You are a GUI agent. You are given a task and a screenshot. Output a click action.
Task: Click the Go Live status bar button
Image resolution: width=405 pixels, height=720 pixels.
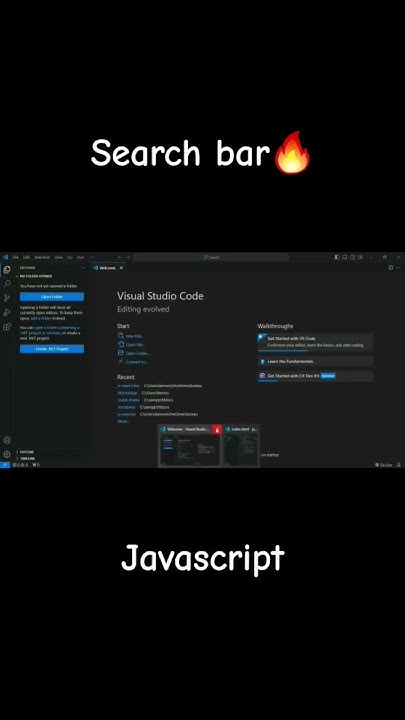tap(383, 465)
